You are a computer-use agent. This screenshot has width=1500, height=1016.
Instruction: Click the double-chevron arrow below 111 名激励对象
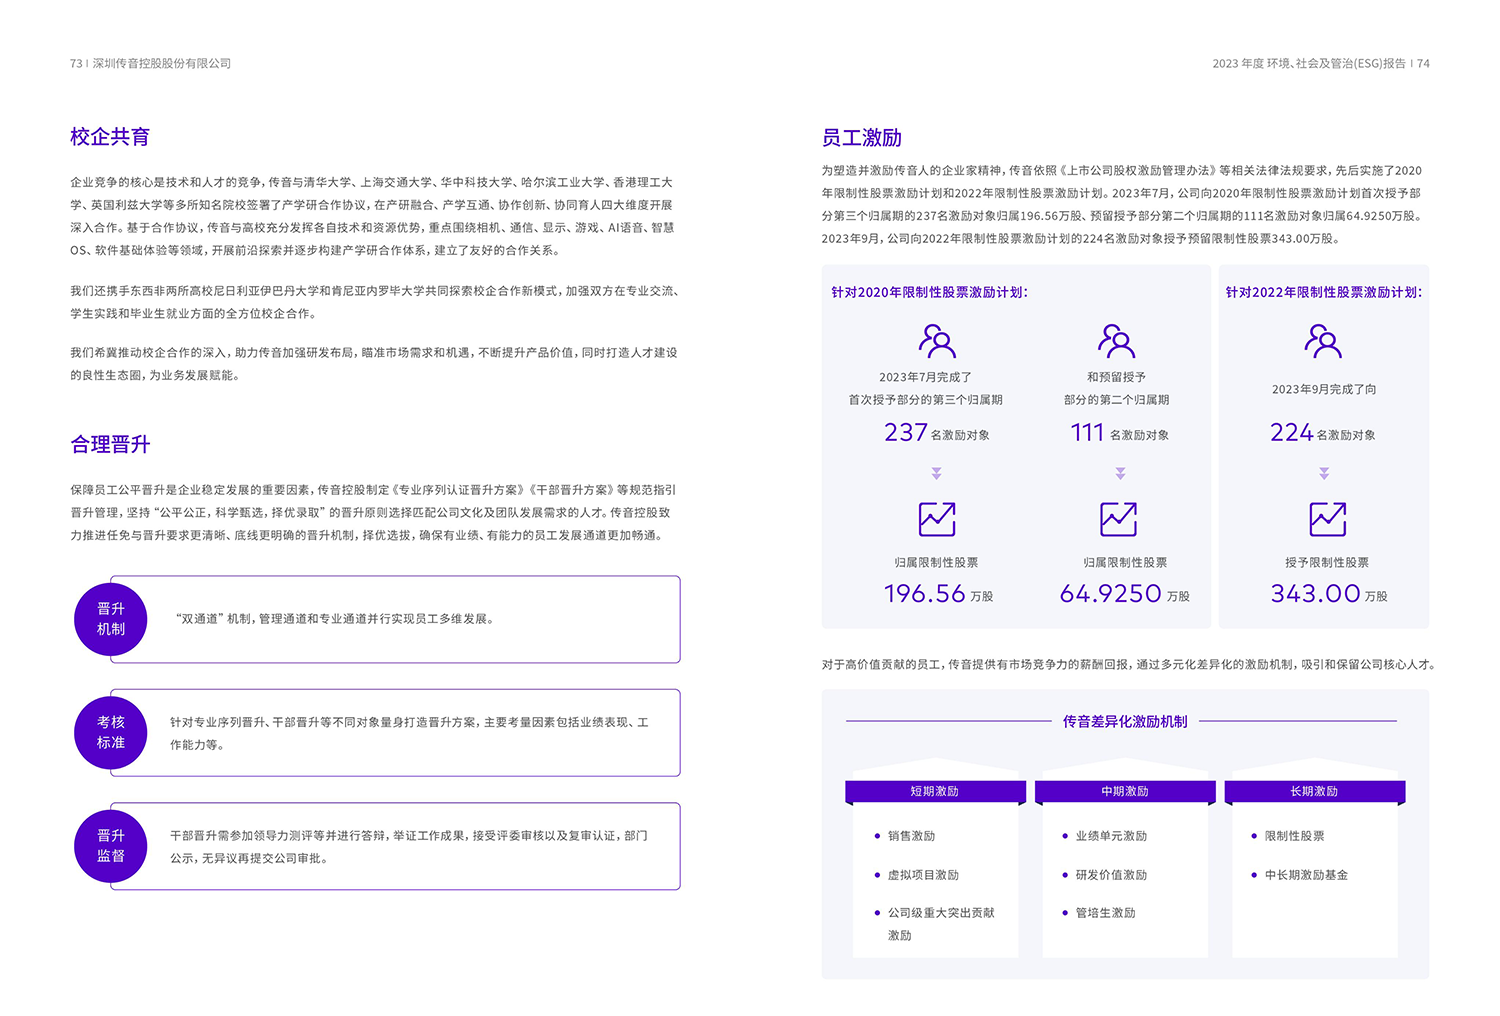click(x=1120, y=473)
